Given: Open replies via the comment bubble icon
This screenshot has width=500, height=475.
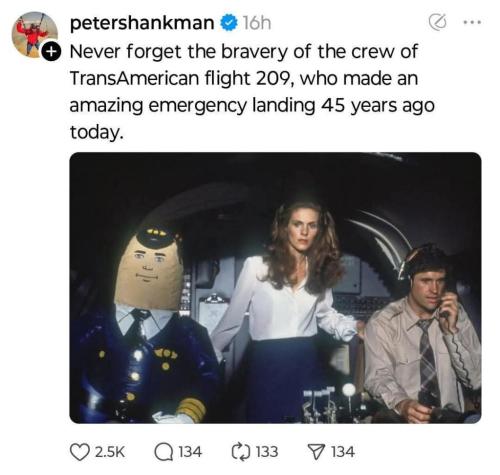Looking at the screenshot, I should tap(163, 452).
